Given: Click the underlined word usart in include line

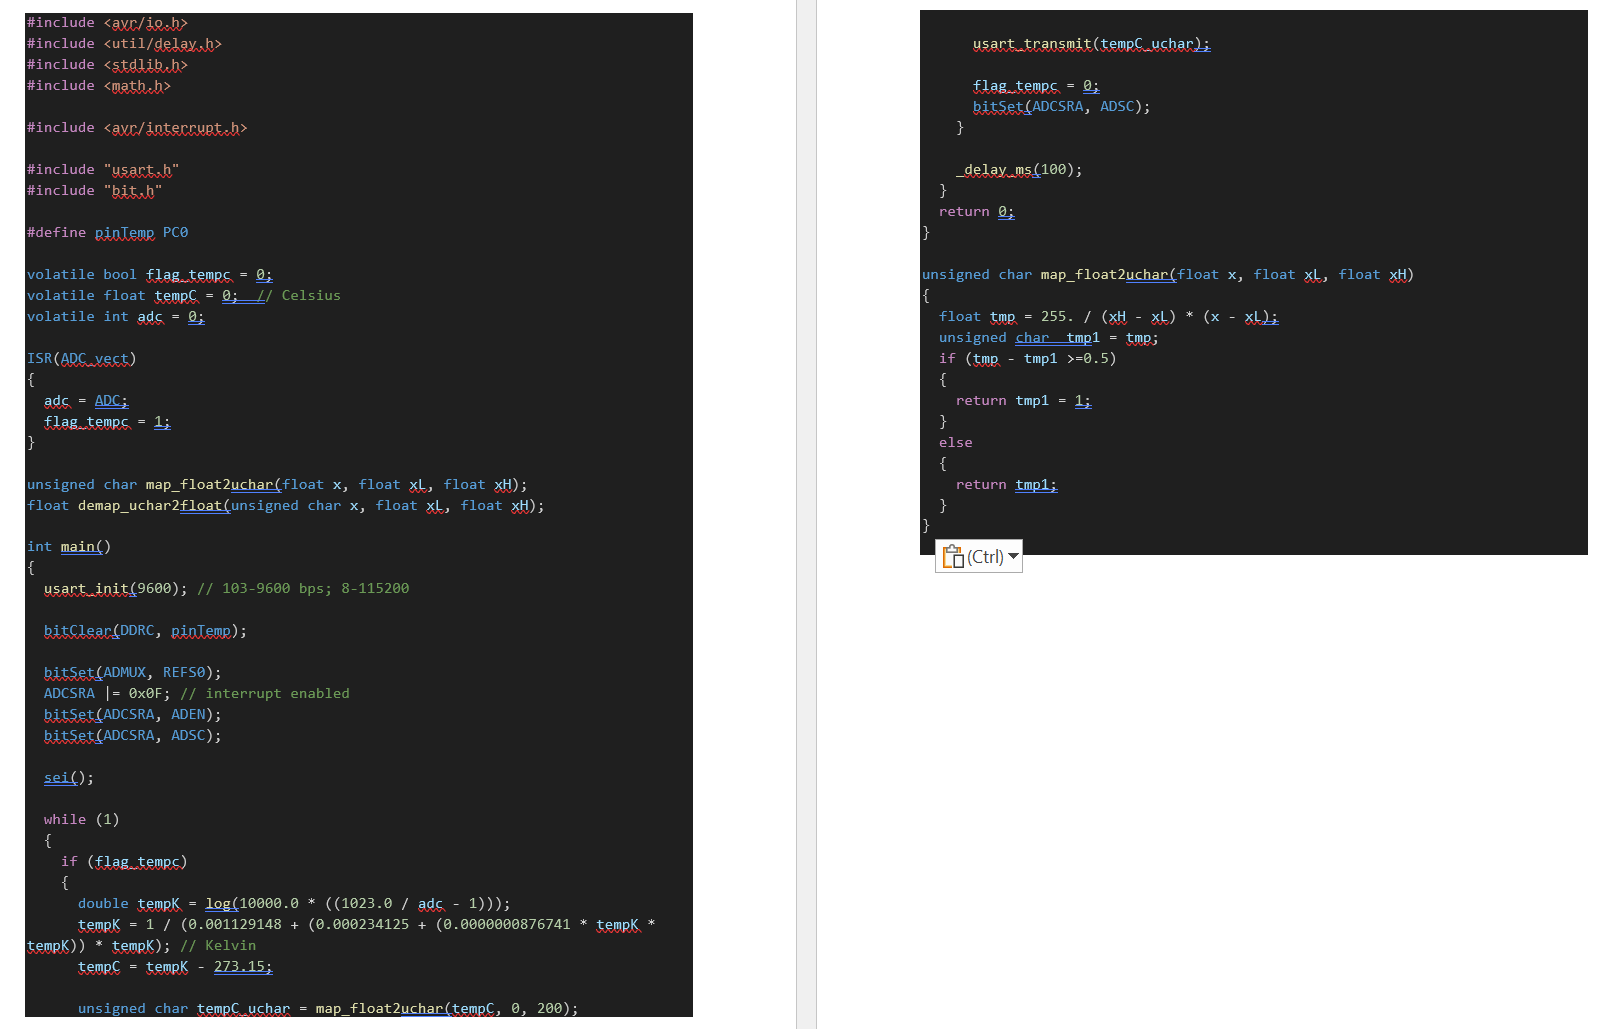Looking at the screenshot, I should [x=131, y=169].
